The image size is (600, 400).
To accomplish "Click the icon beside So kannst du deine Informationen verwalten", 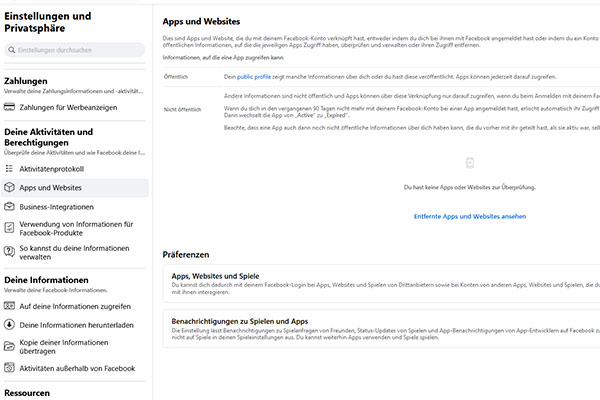I will (x=10, y=249).
